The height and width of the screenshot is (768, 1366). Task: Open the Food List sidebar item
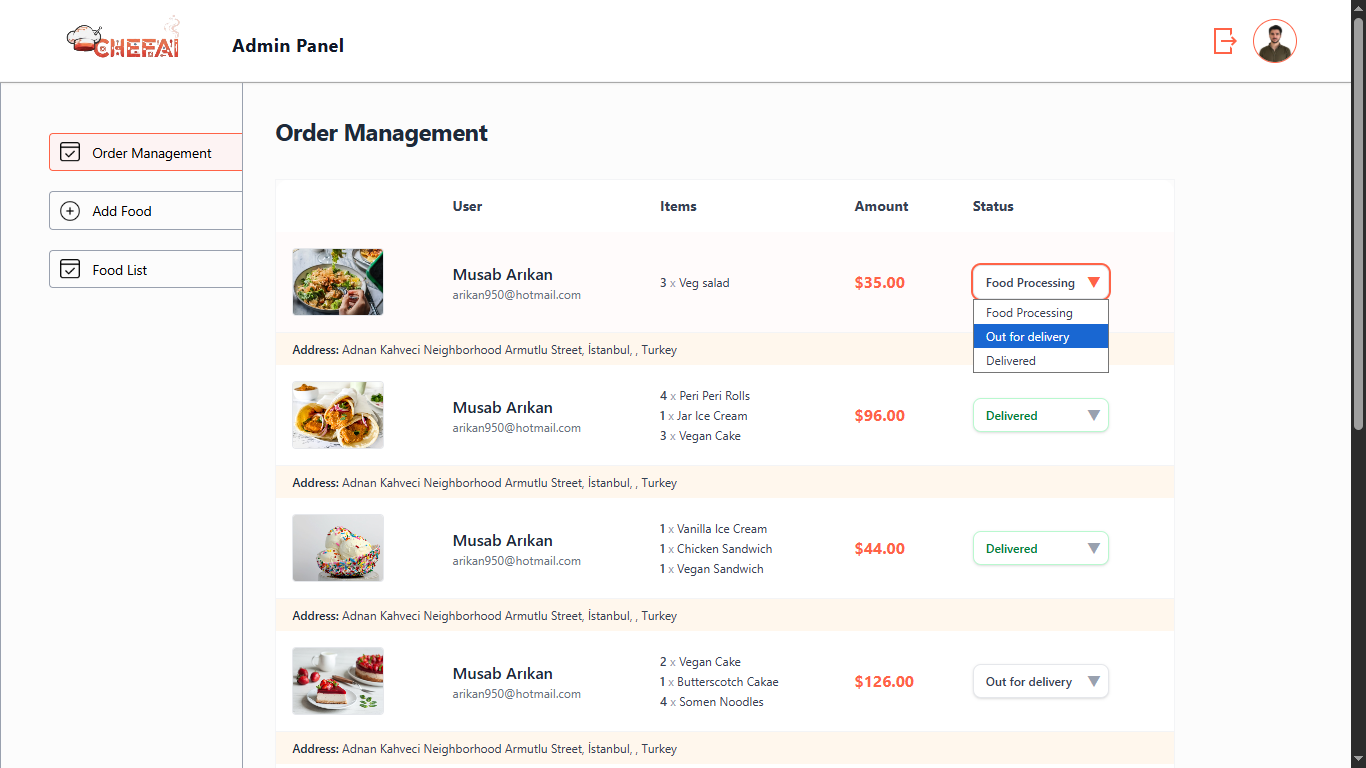(145, 270)
